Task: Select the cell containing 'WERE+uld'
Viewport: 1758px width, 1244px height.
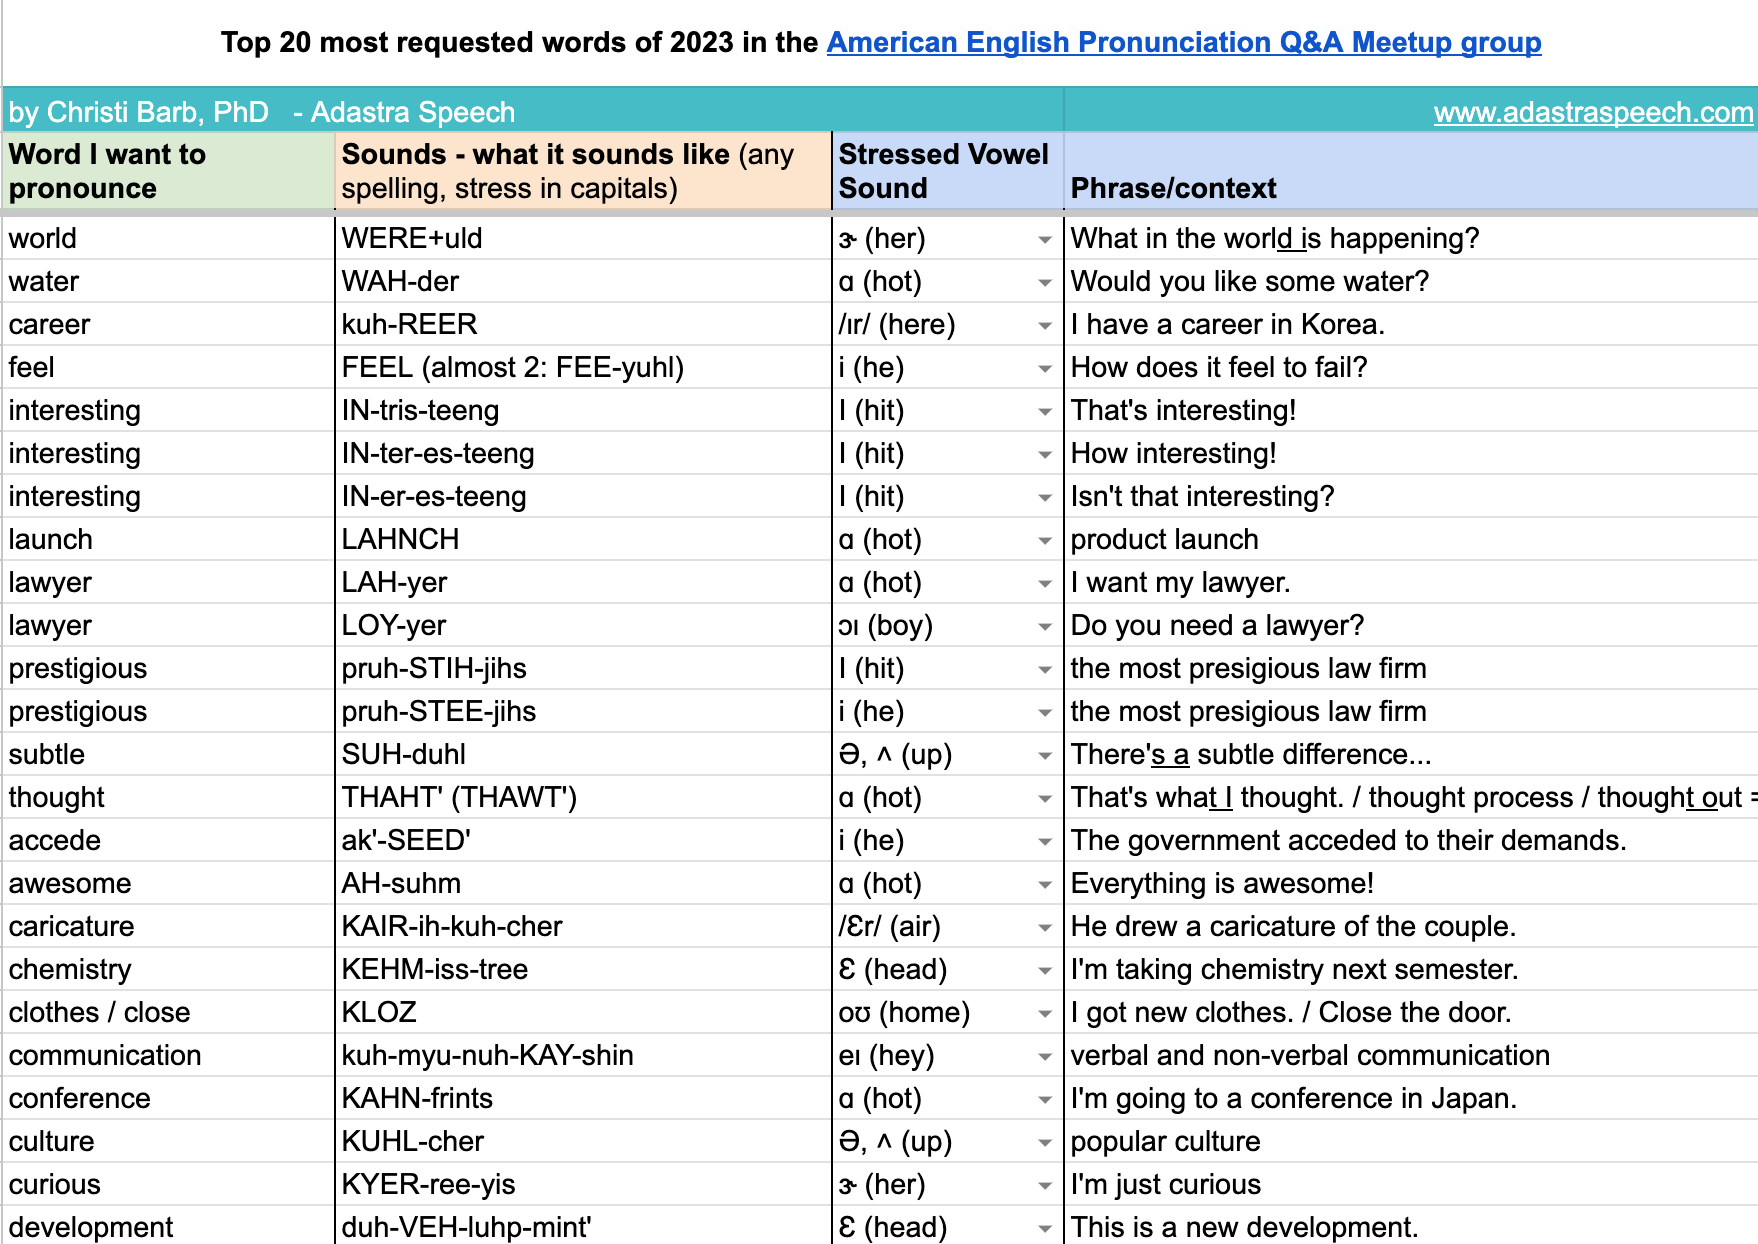Action: (x=582, y=239)
